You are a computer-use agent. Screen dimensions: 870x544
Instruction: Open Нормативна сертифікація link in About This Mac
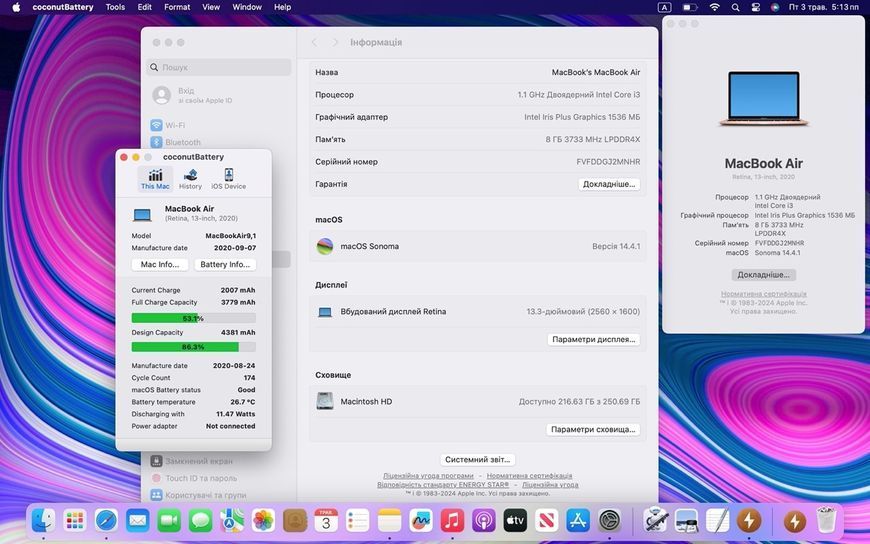763,294
